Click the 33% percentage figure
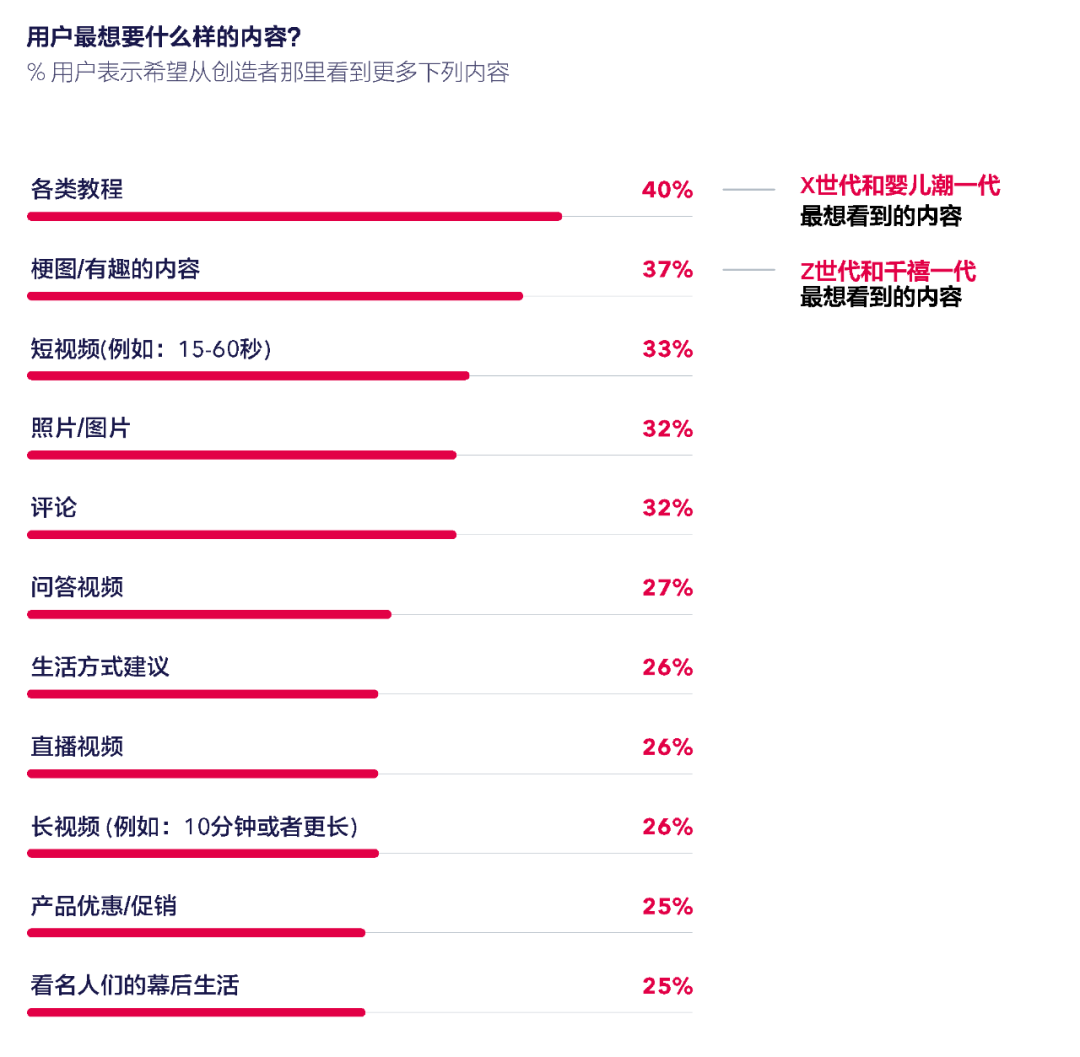Image resolution: width=1080 pixels, height=1057 pixels. click(x=667, y=349)
